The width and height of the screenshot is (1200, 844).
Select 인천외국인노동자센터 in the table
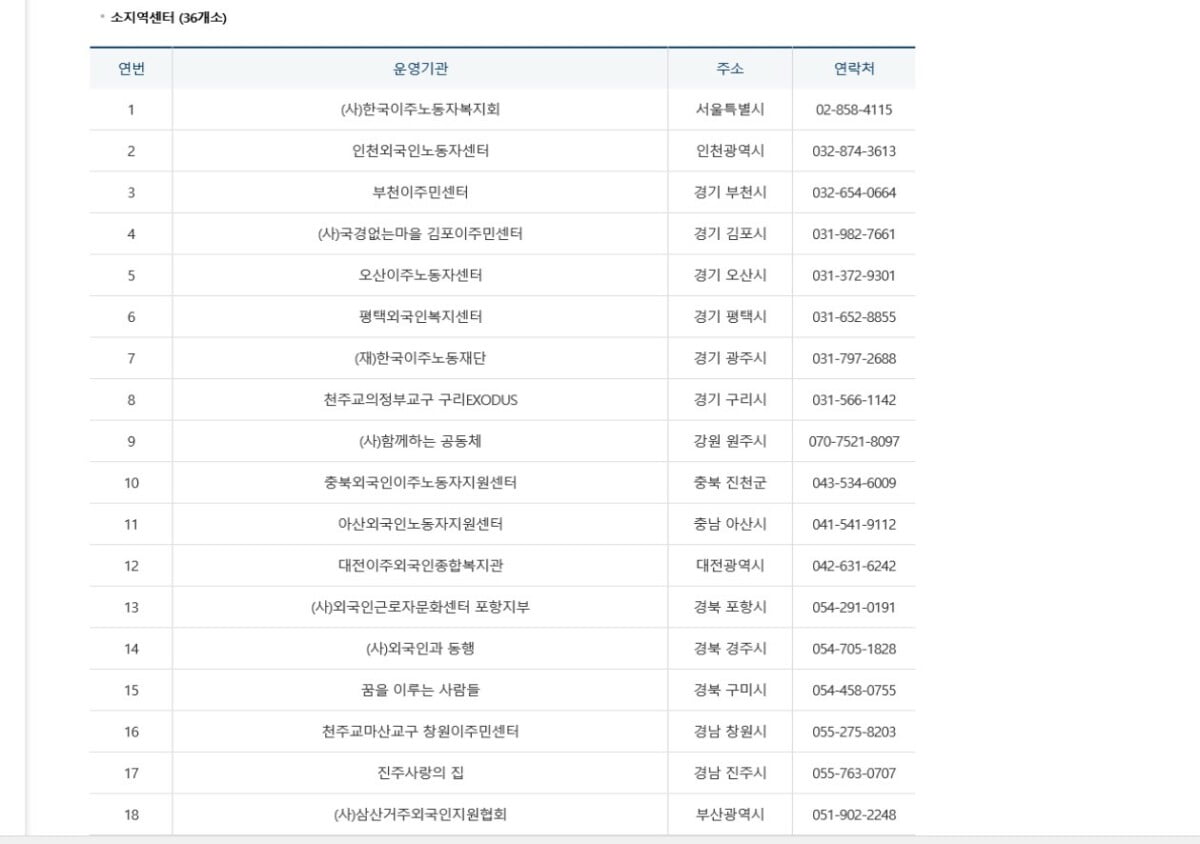pyautogui.click(x=420, y=151)
